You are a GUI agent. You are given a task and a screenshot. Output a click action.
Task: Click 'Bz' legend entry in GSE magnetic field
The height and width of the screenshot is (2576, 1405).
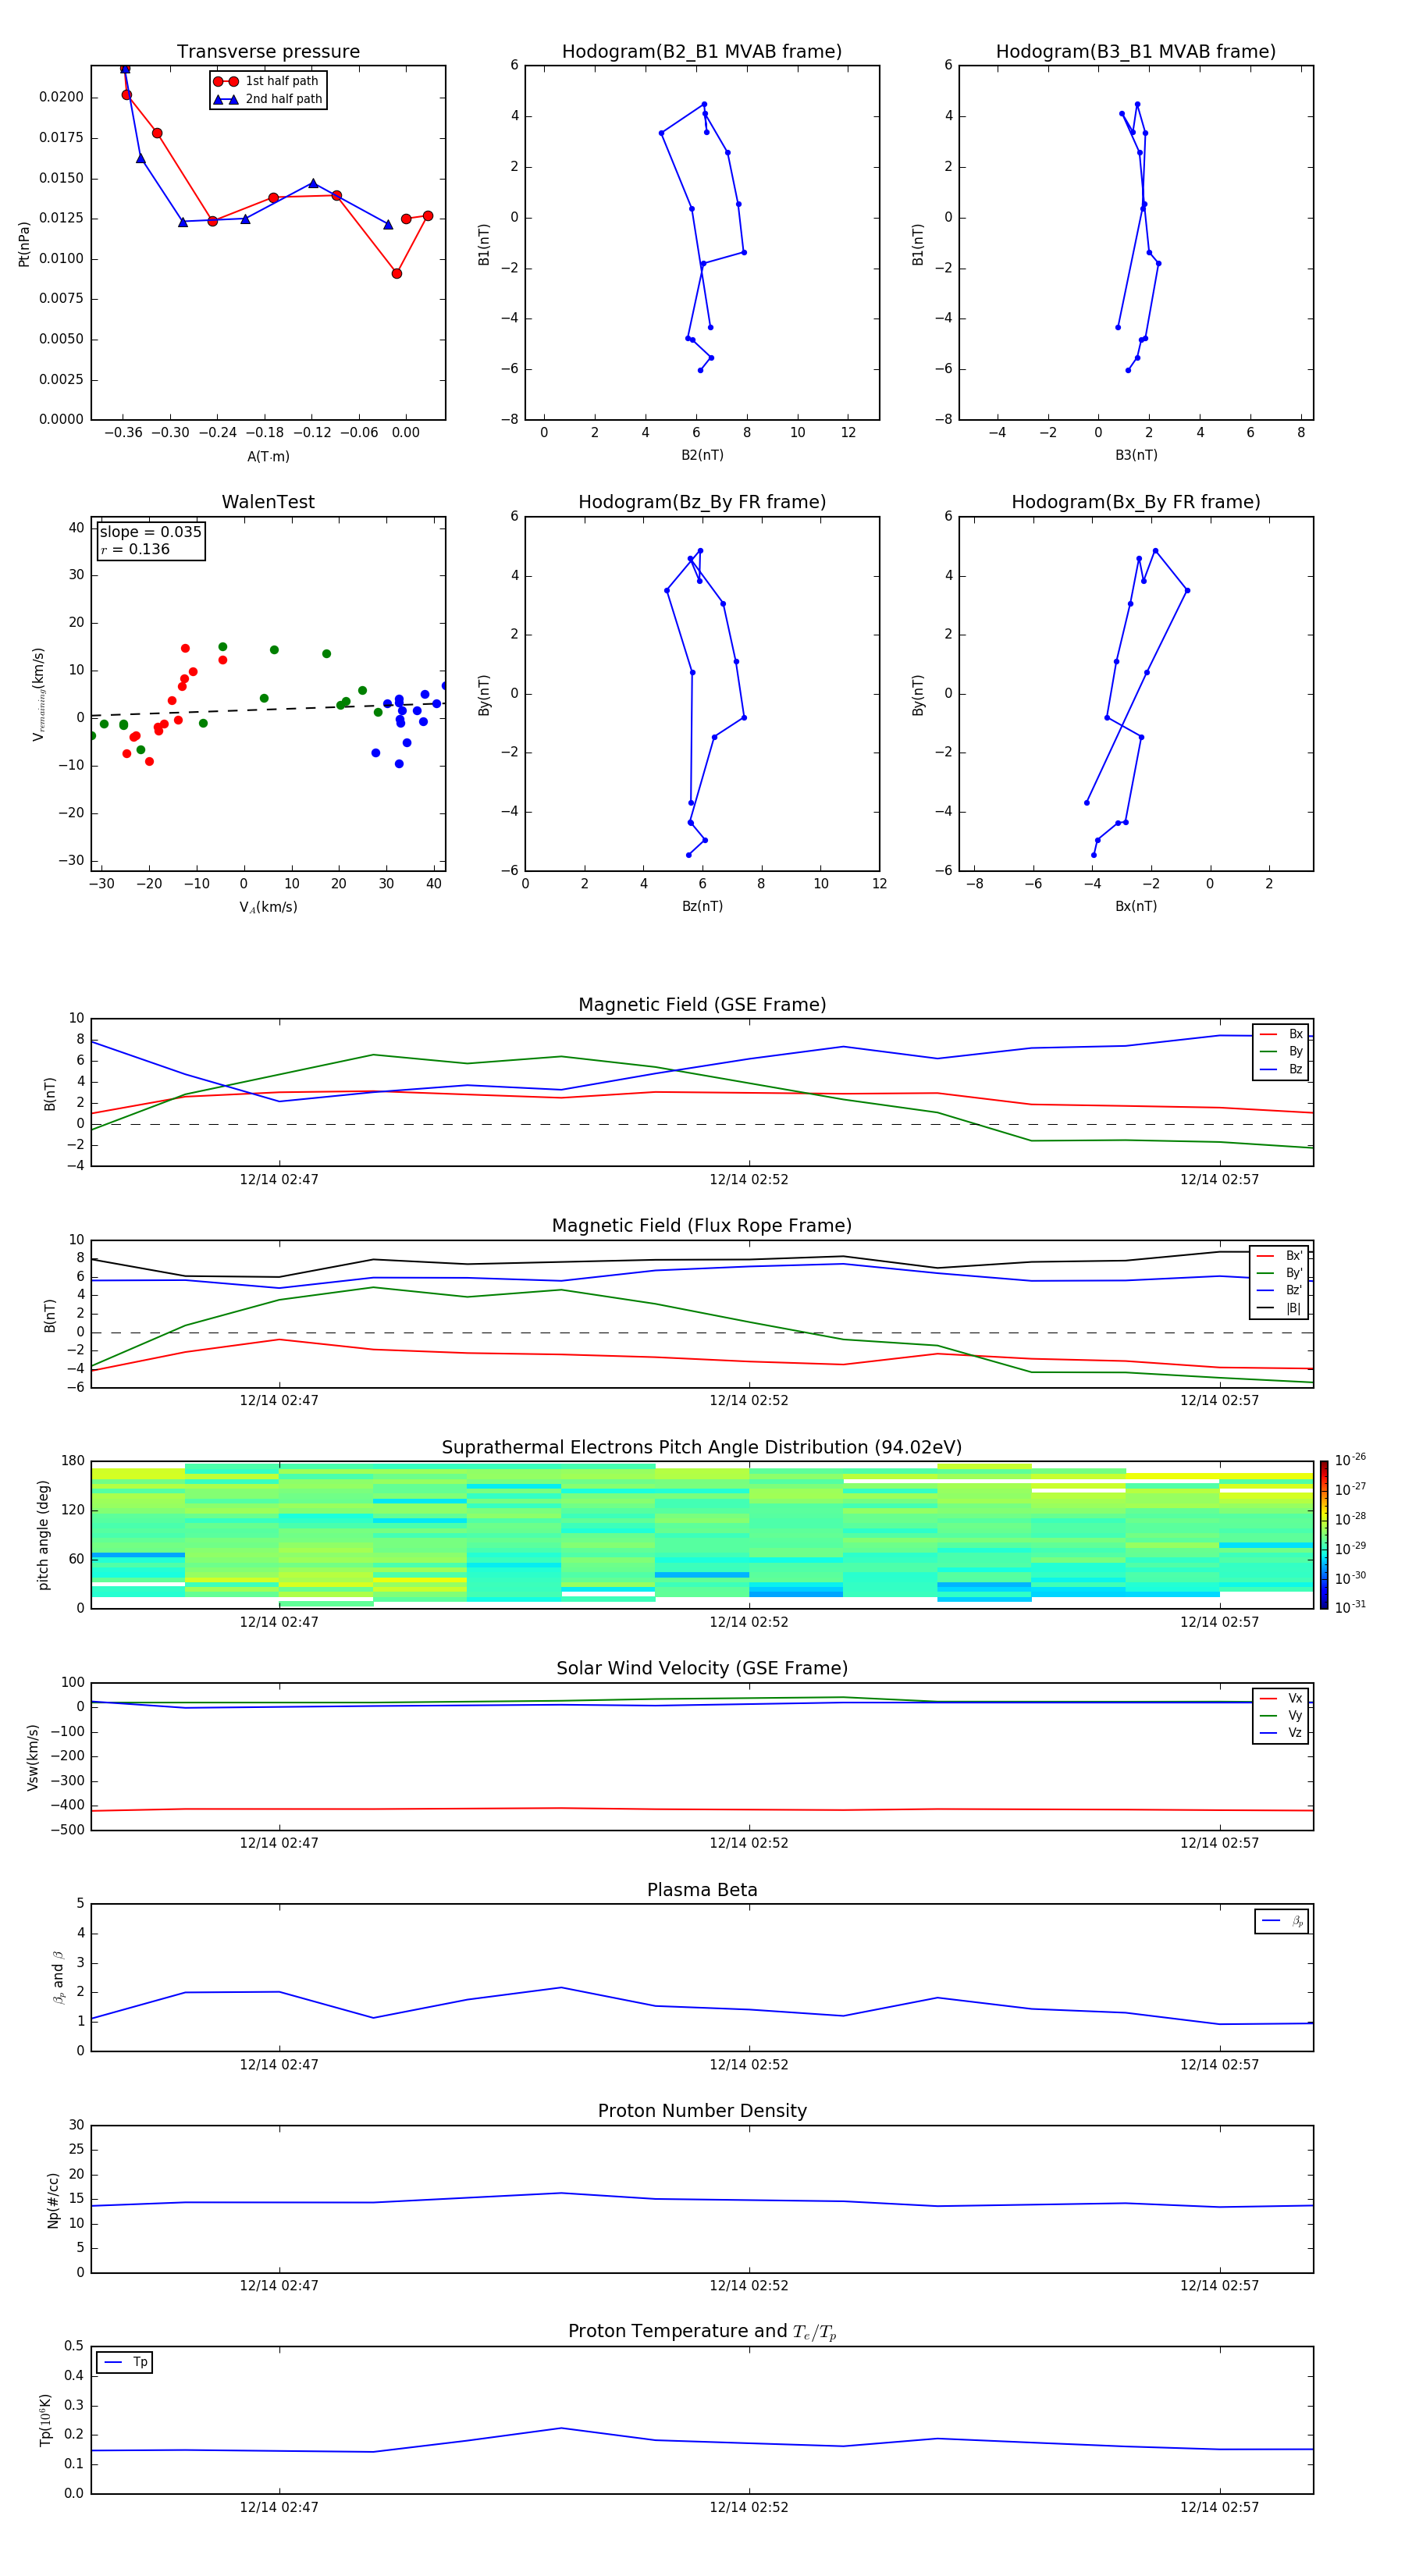point(1281,1069)
